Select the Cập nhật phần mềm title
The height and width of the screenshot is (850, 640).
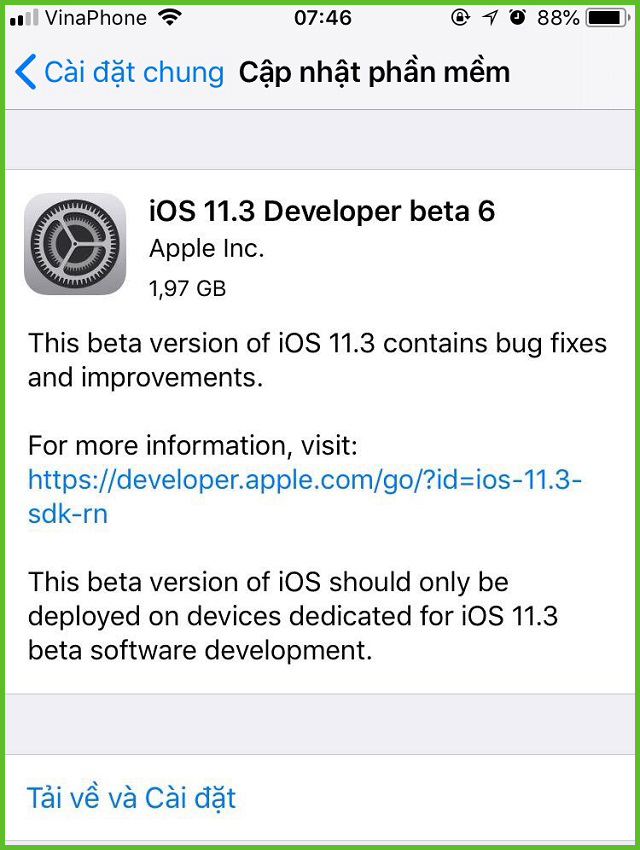tap(374, 71)
